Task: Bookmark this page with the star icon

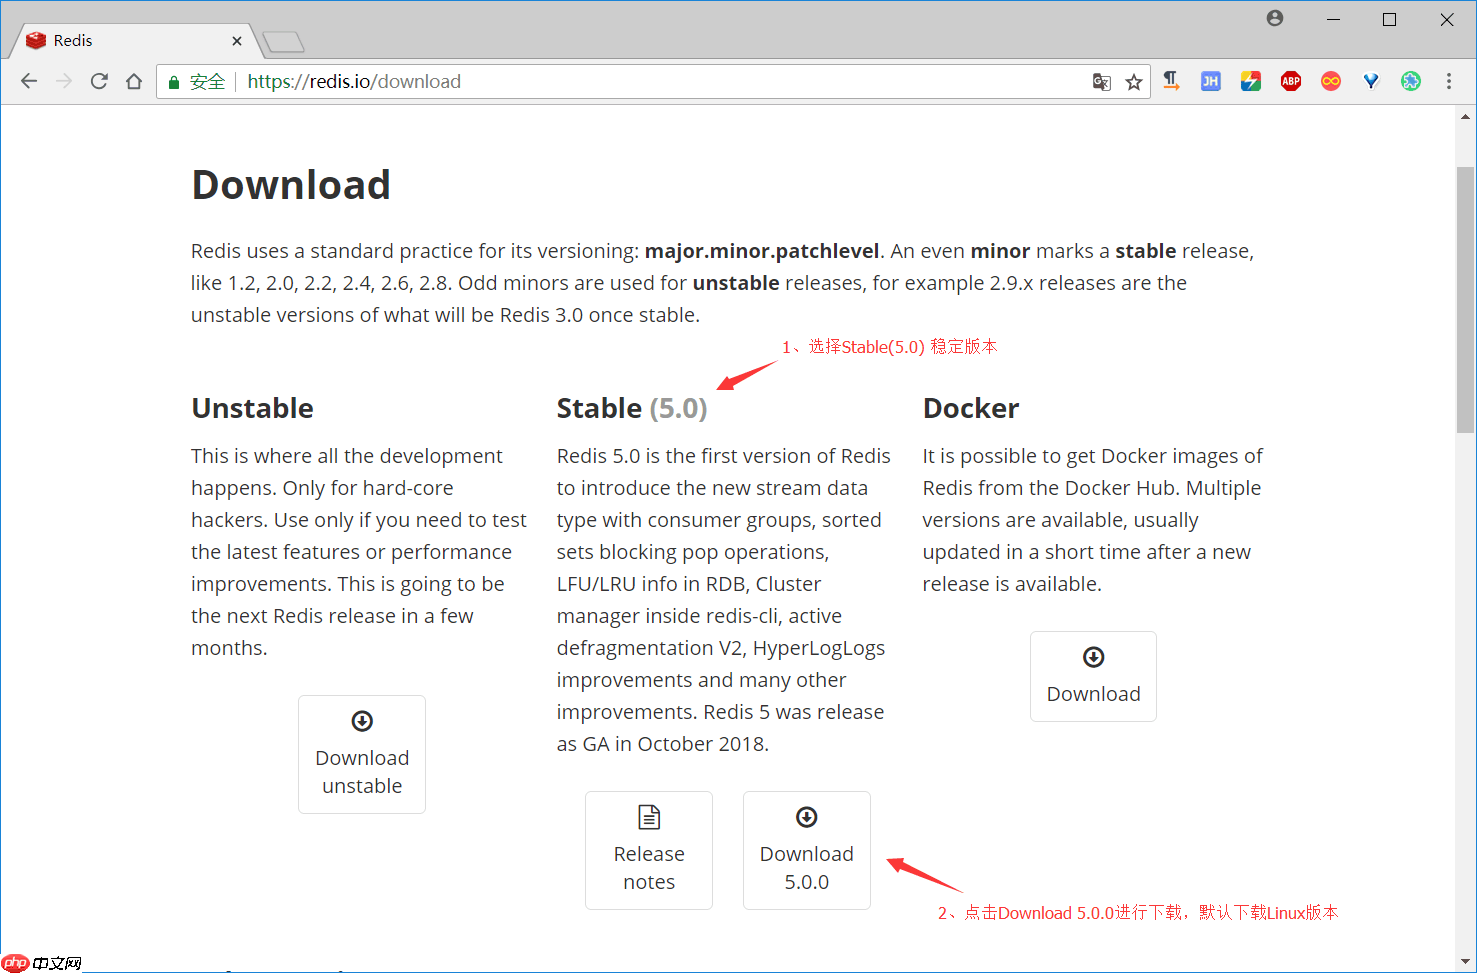Action: point(1134,82)
